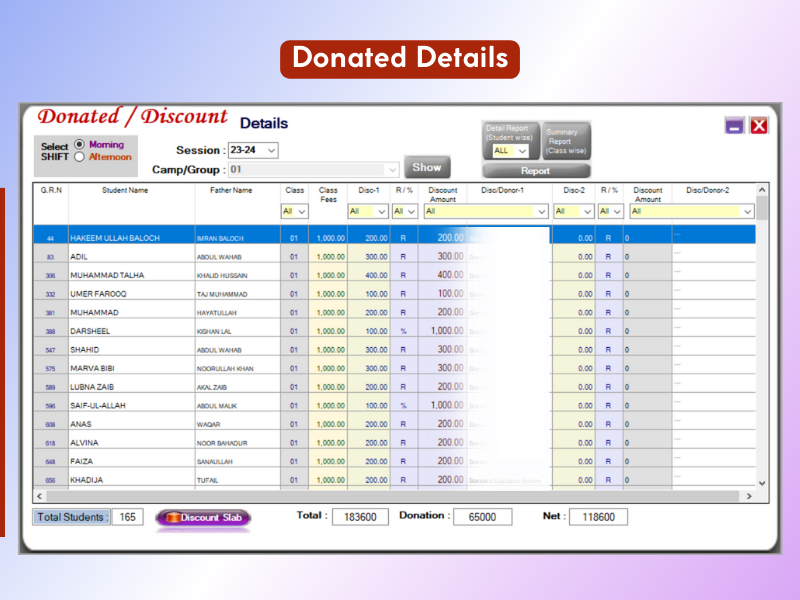The width and height of the screenshot is (800, 600).
Task: Click the horizontal scrollbar right arrow
Action: tap(748, 496)
